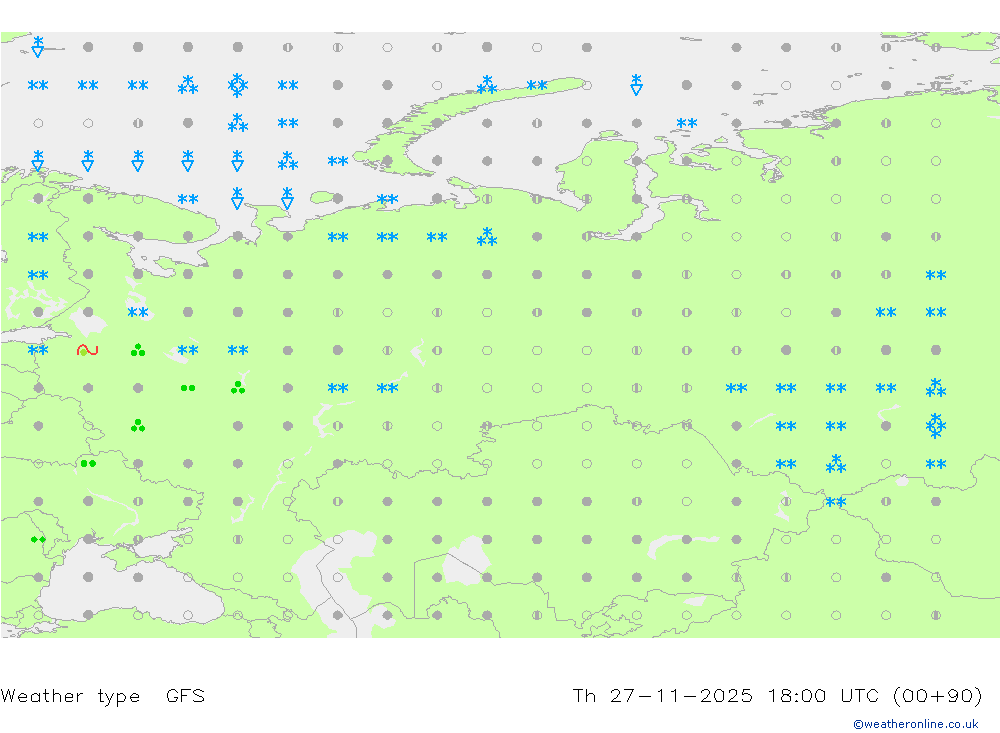The width and height of the screenshot is (1000, 733).
Task: Click green two-dot rain symbol left of three-dot symbol
Action: (188, 388)
